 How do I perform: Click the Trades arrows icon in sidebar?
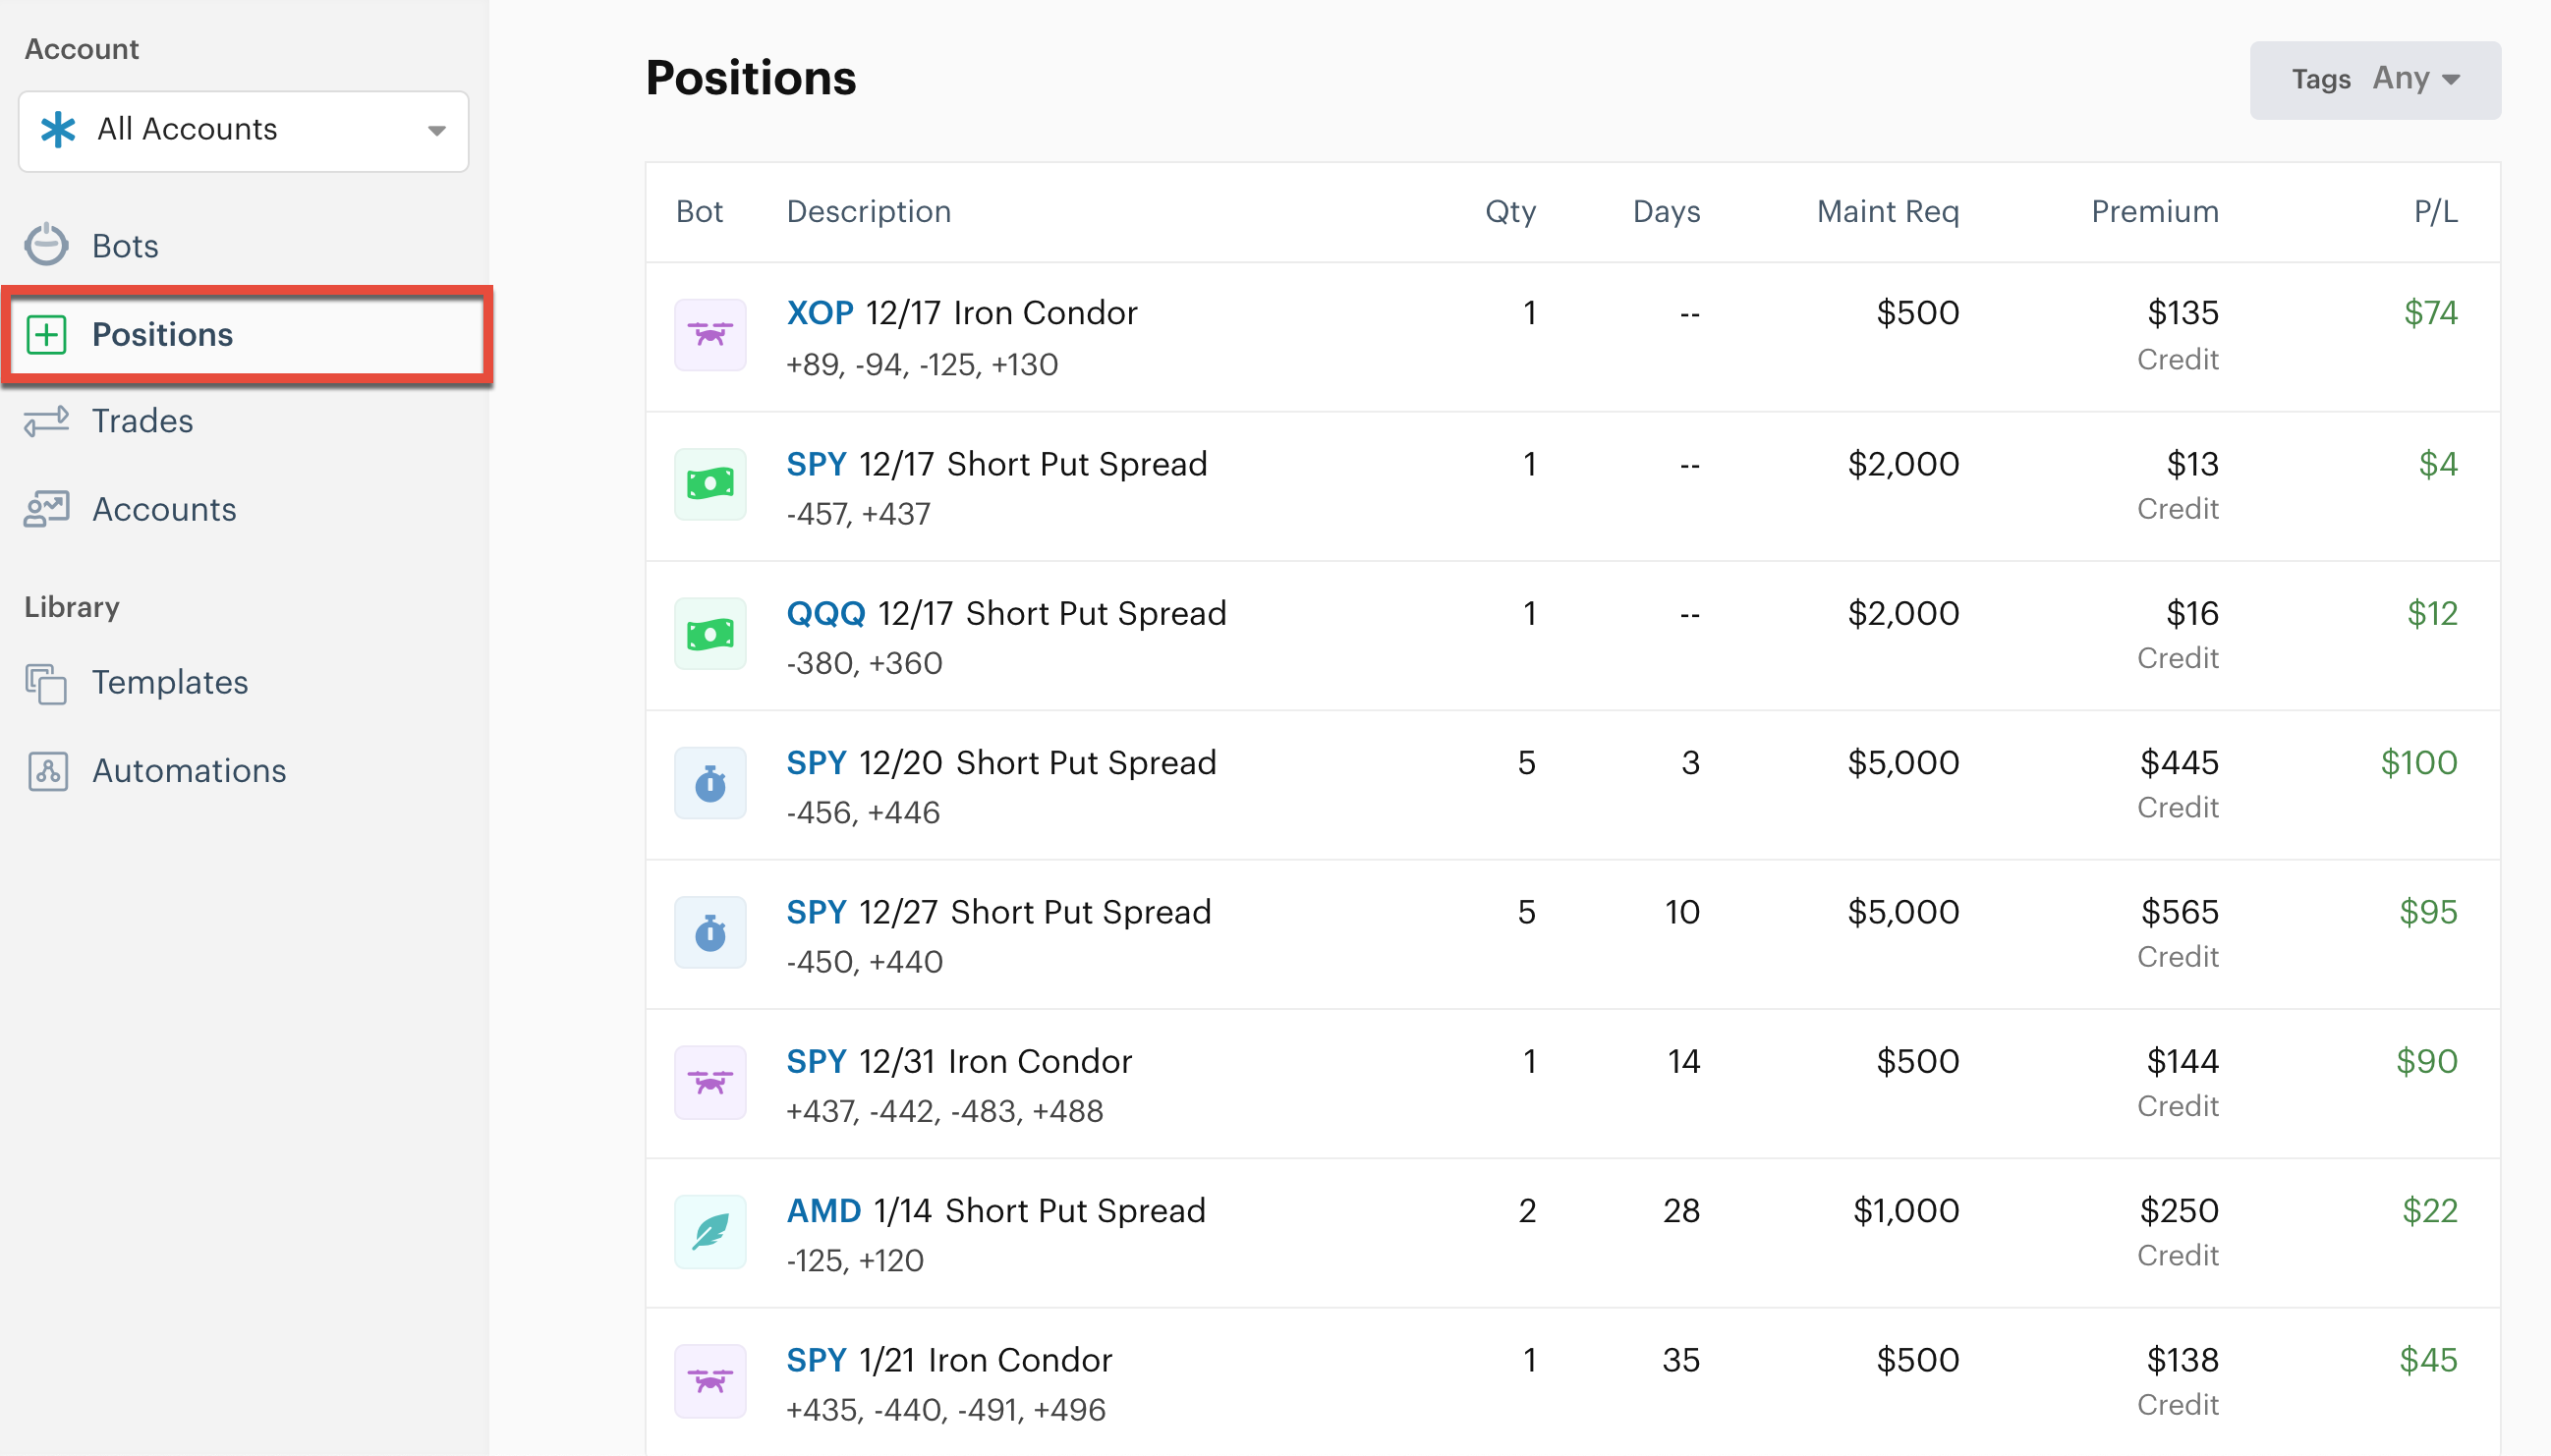(x=46, y=421)
